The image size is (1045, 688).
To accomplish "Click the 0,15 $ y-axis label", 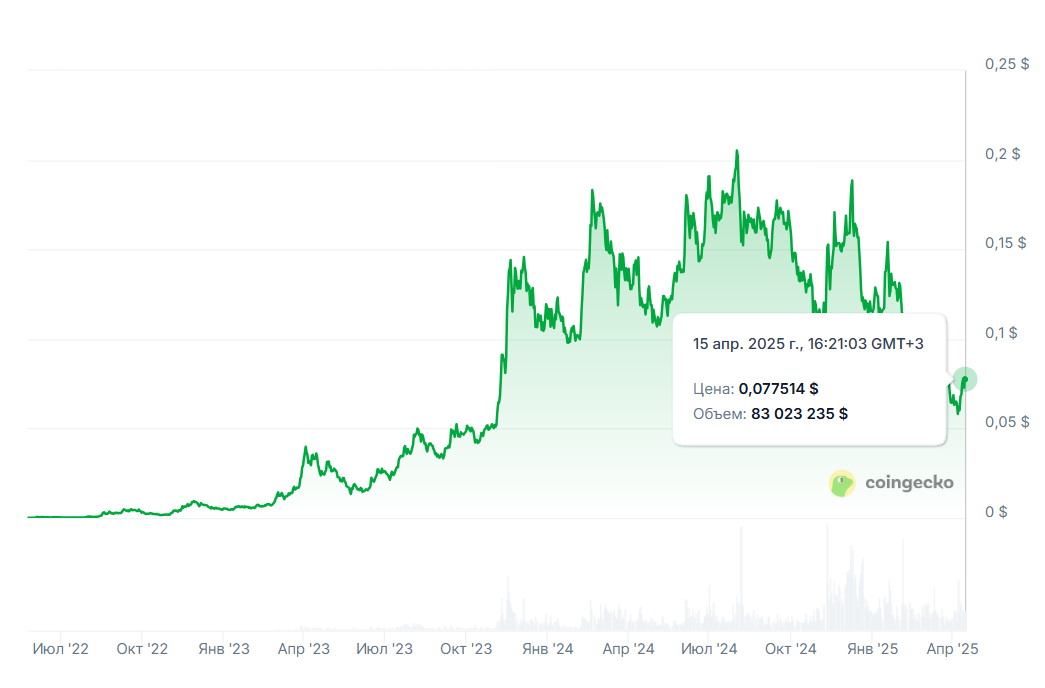I will [1006, 243].
